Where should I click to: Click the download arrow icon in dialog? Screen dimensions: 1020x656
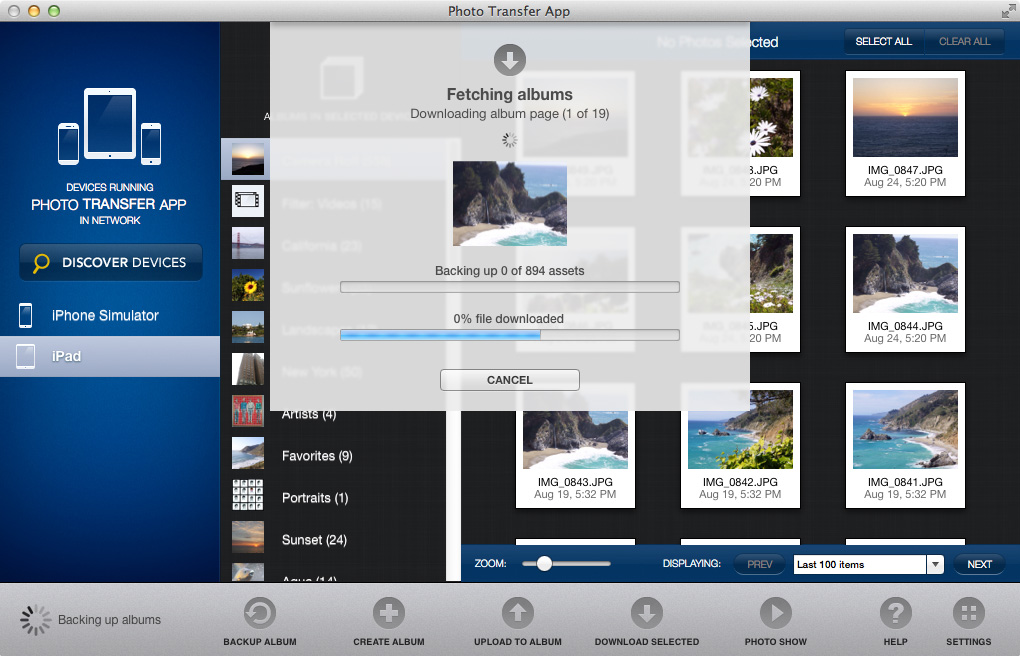pos(509,61)
